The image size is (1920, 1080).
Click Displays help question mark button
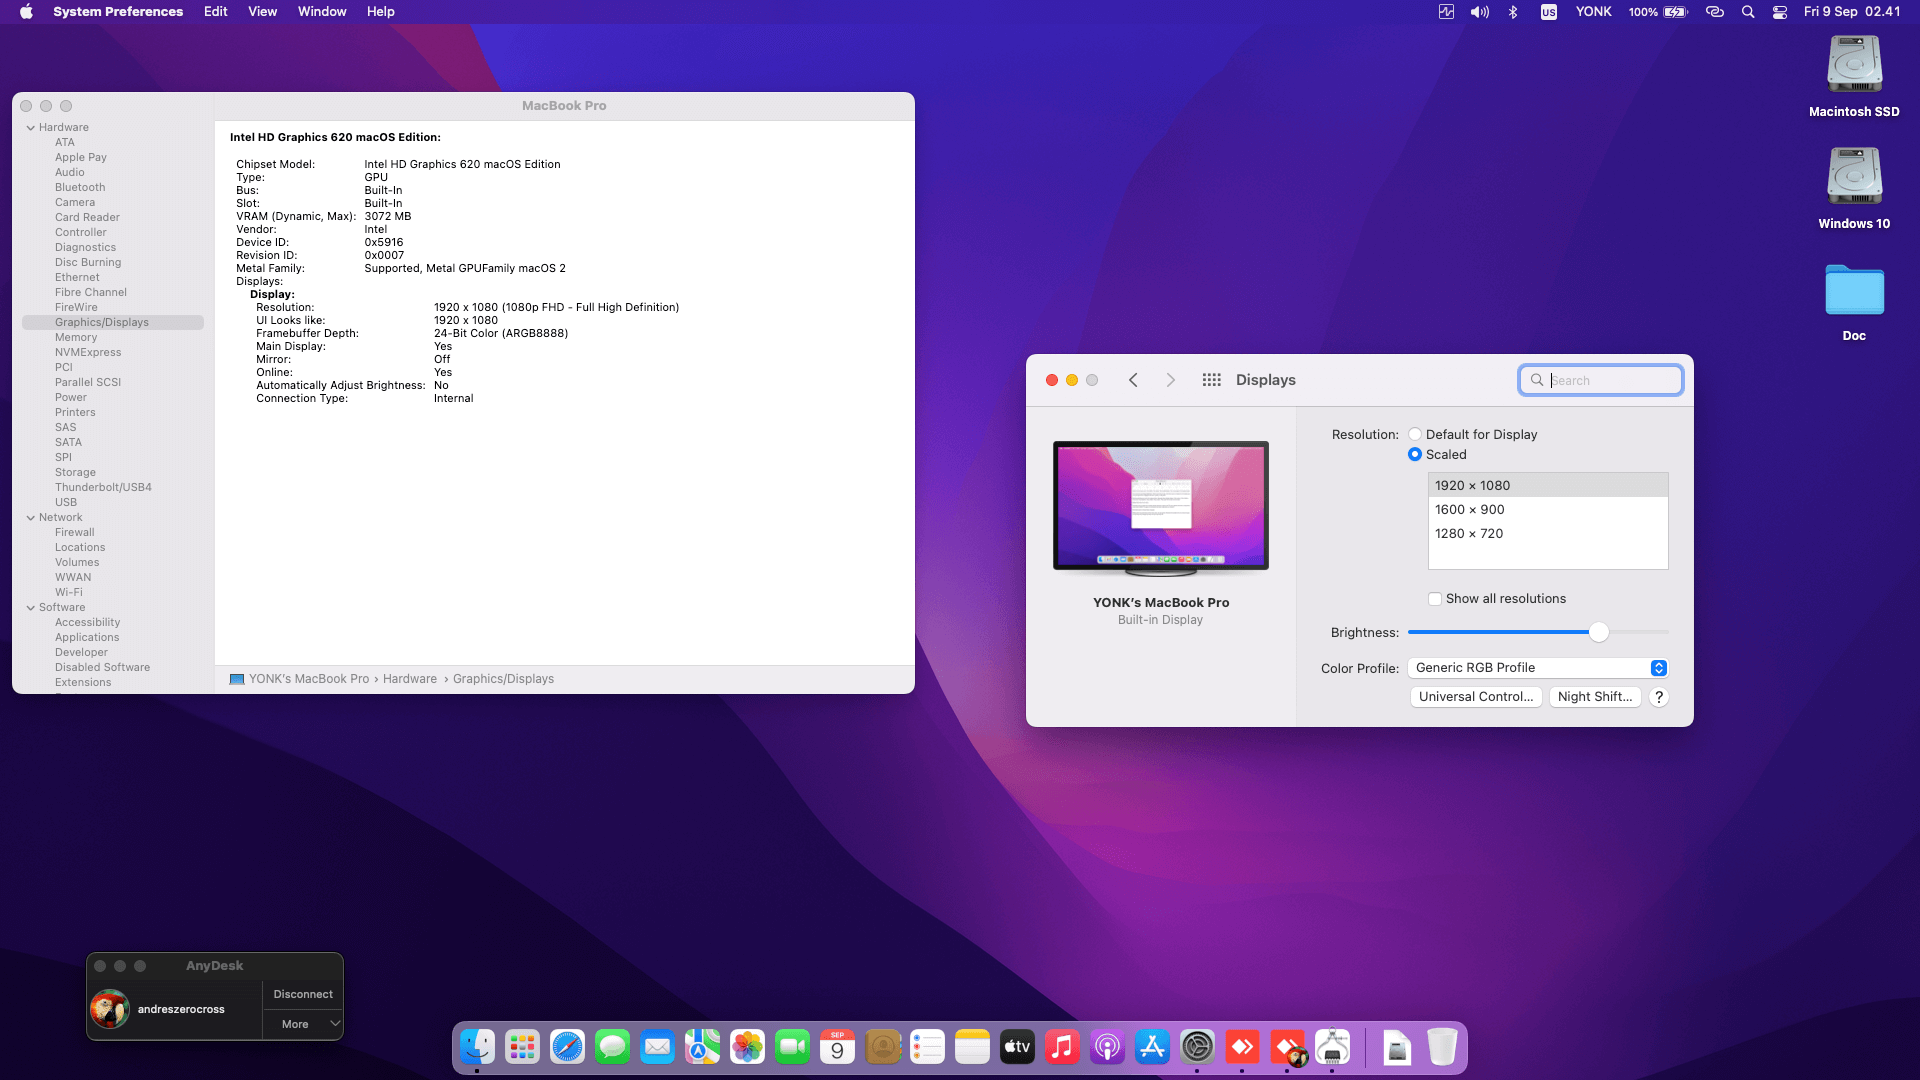pyautogui.click(x=1659, y=697)
